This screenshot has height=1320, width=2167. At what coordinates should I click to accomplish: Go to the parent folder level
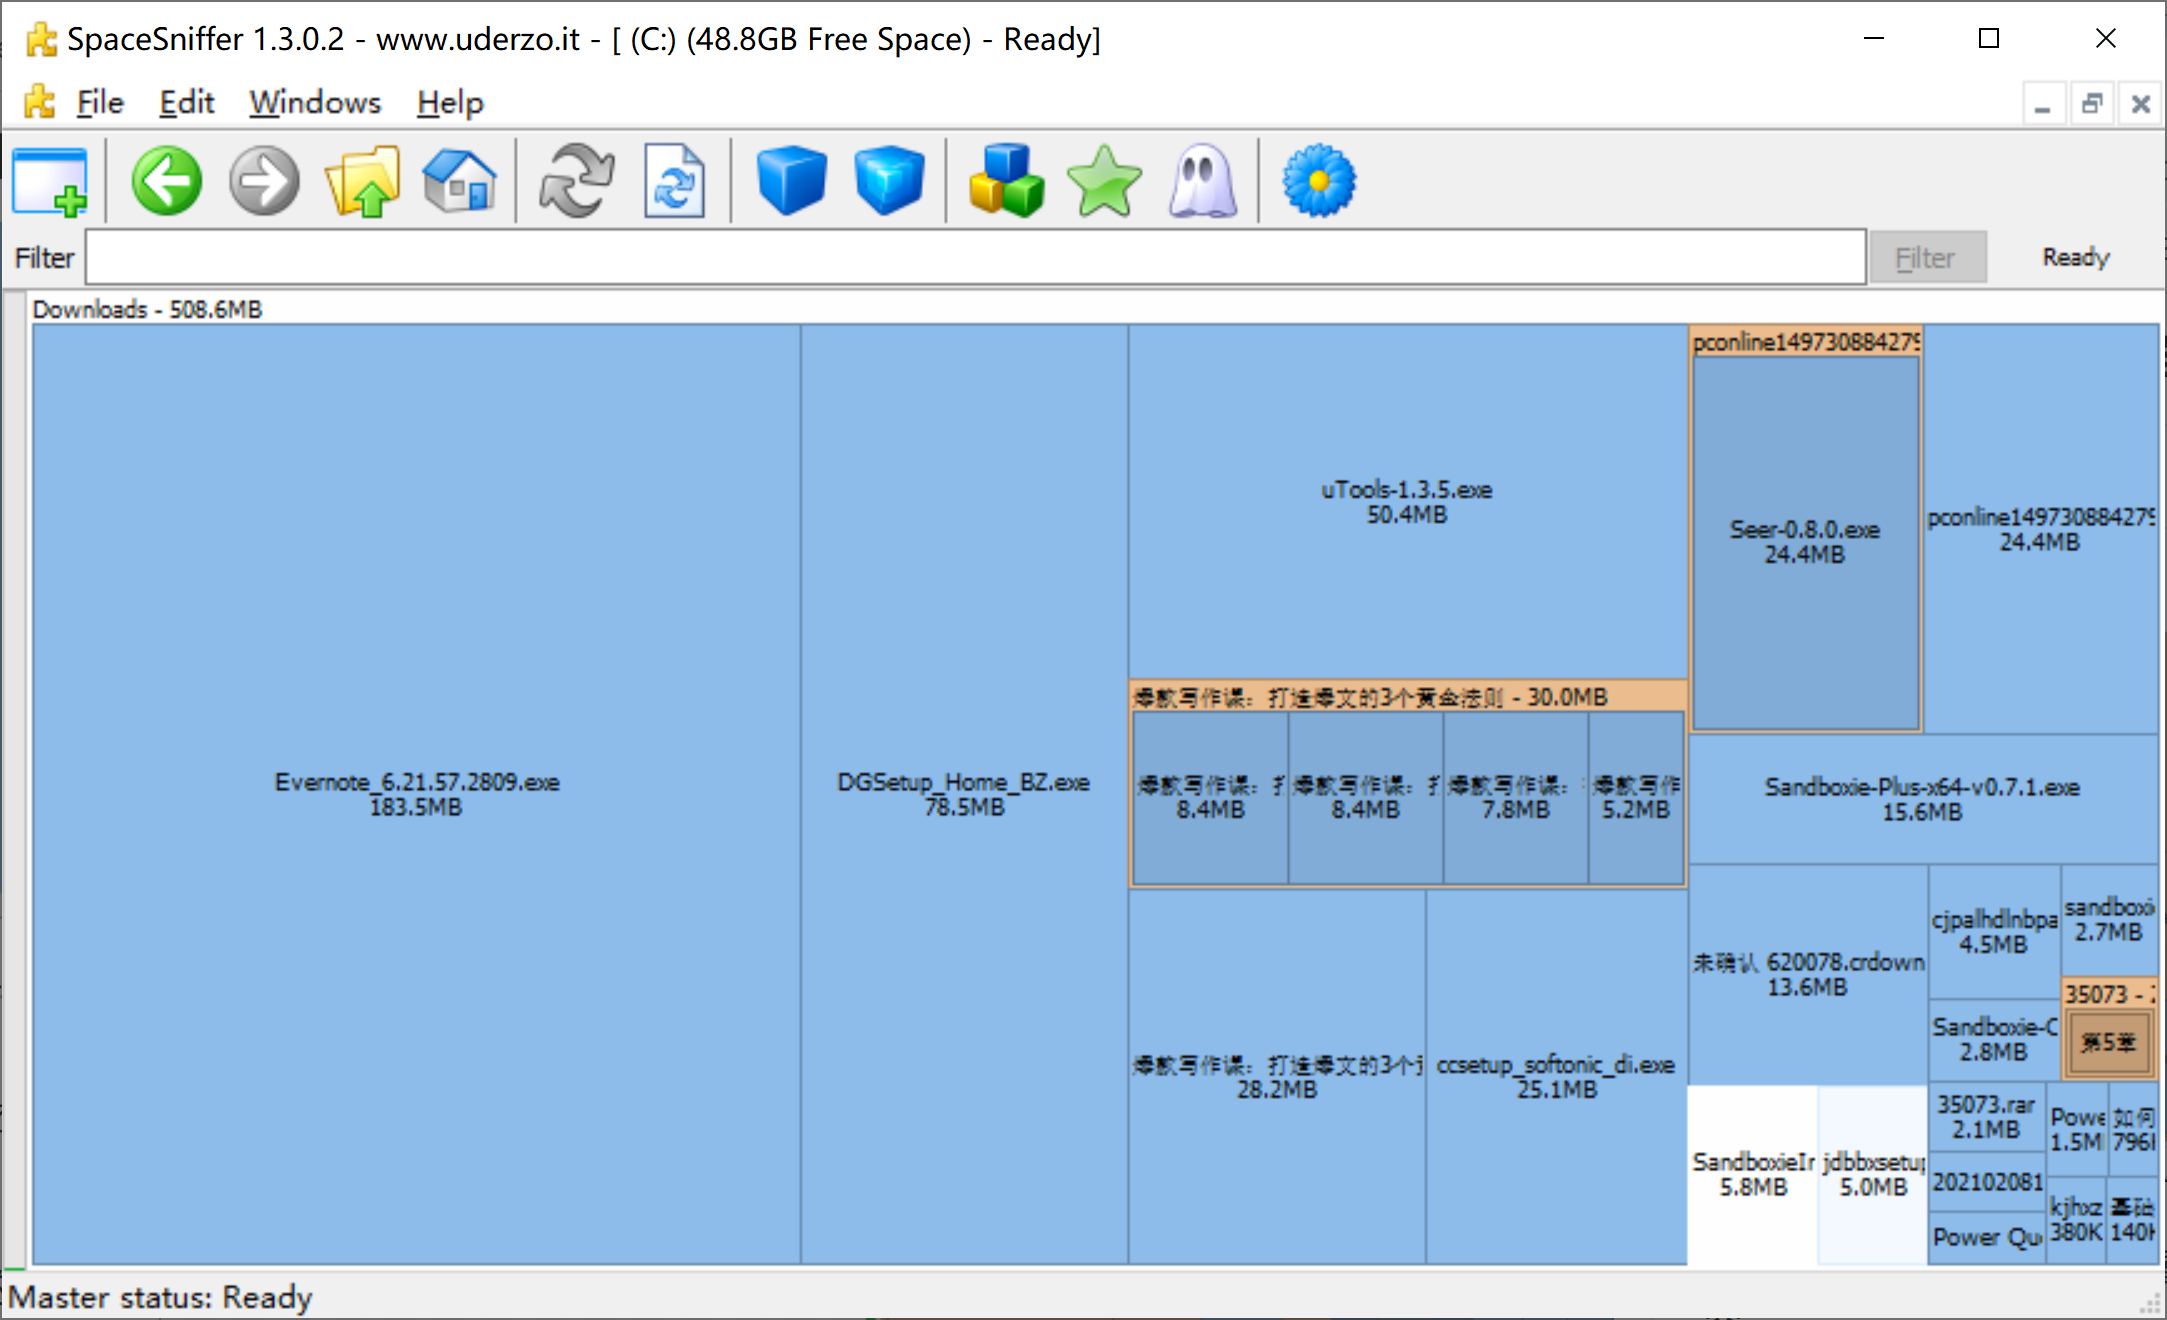362,181
